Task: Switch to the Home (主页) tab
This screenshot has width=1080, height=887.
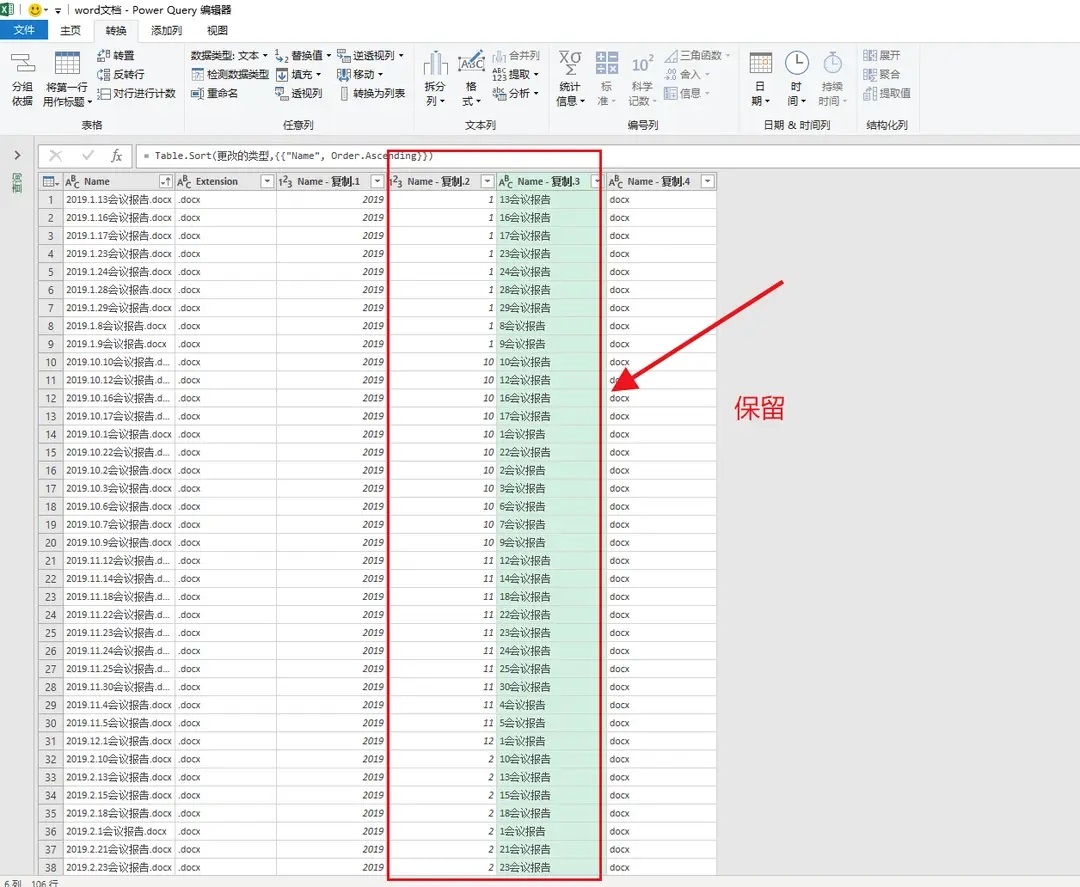Action: (x=70, y=31)
